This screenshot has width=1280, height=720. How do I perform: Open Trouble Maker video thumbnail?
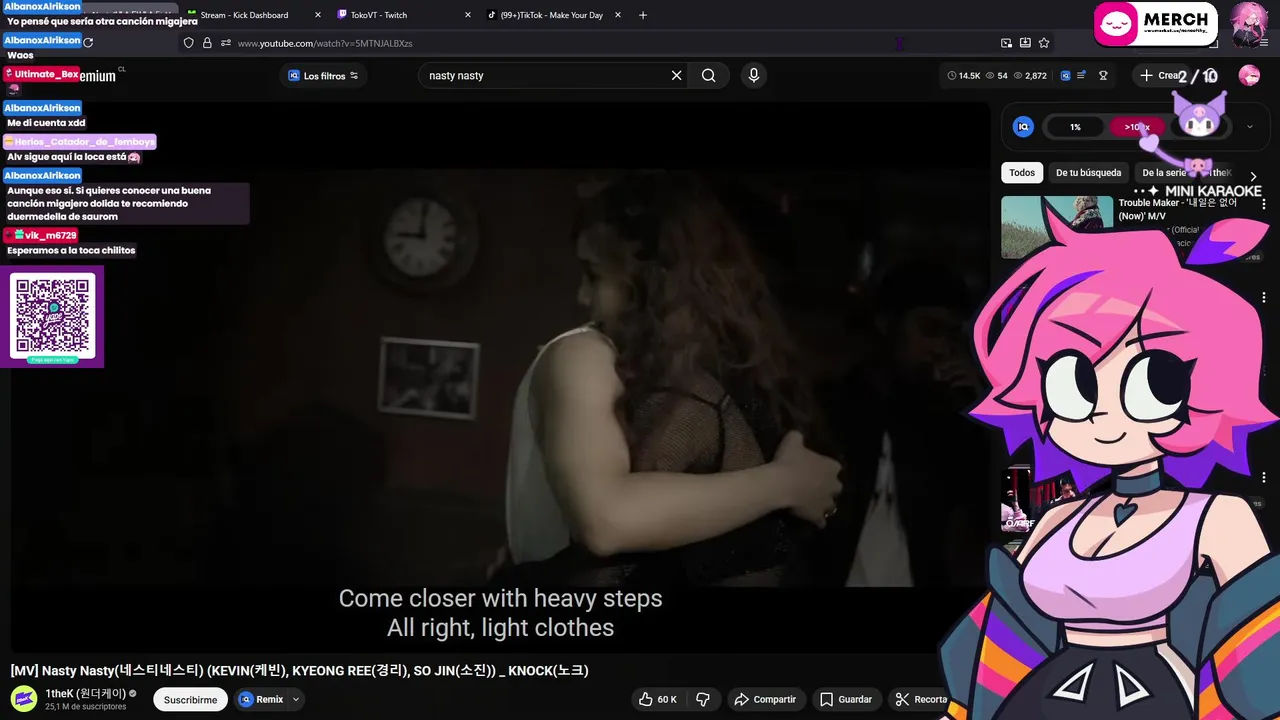(x=1056, y=226)
